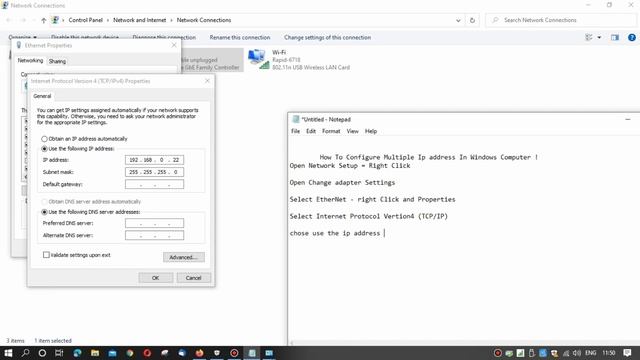
Task: Click the Default gateway input field
Action: pyautogui.click(x=154, y=184)
